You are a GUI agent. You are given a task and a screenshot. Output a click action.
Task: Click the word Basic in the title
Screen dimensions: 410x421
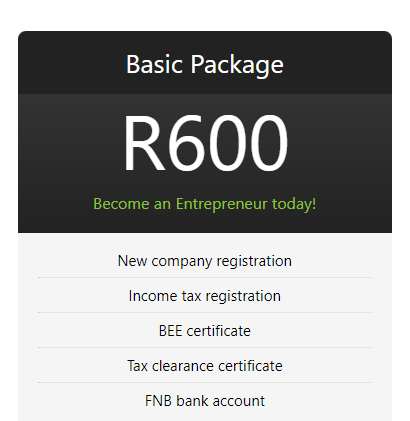[155, 64]
